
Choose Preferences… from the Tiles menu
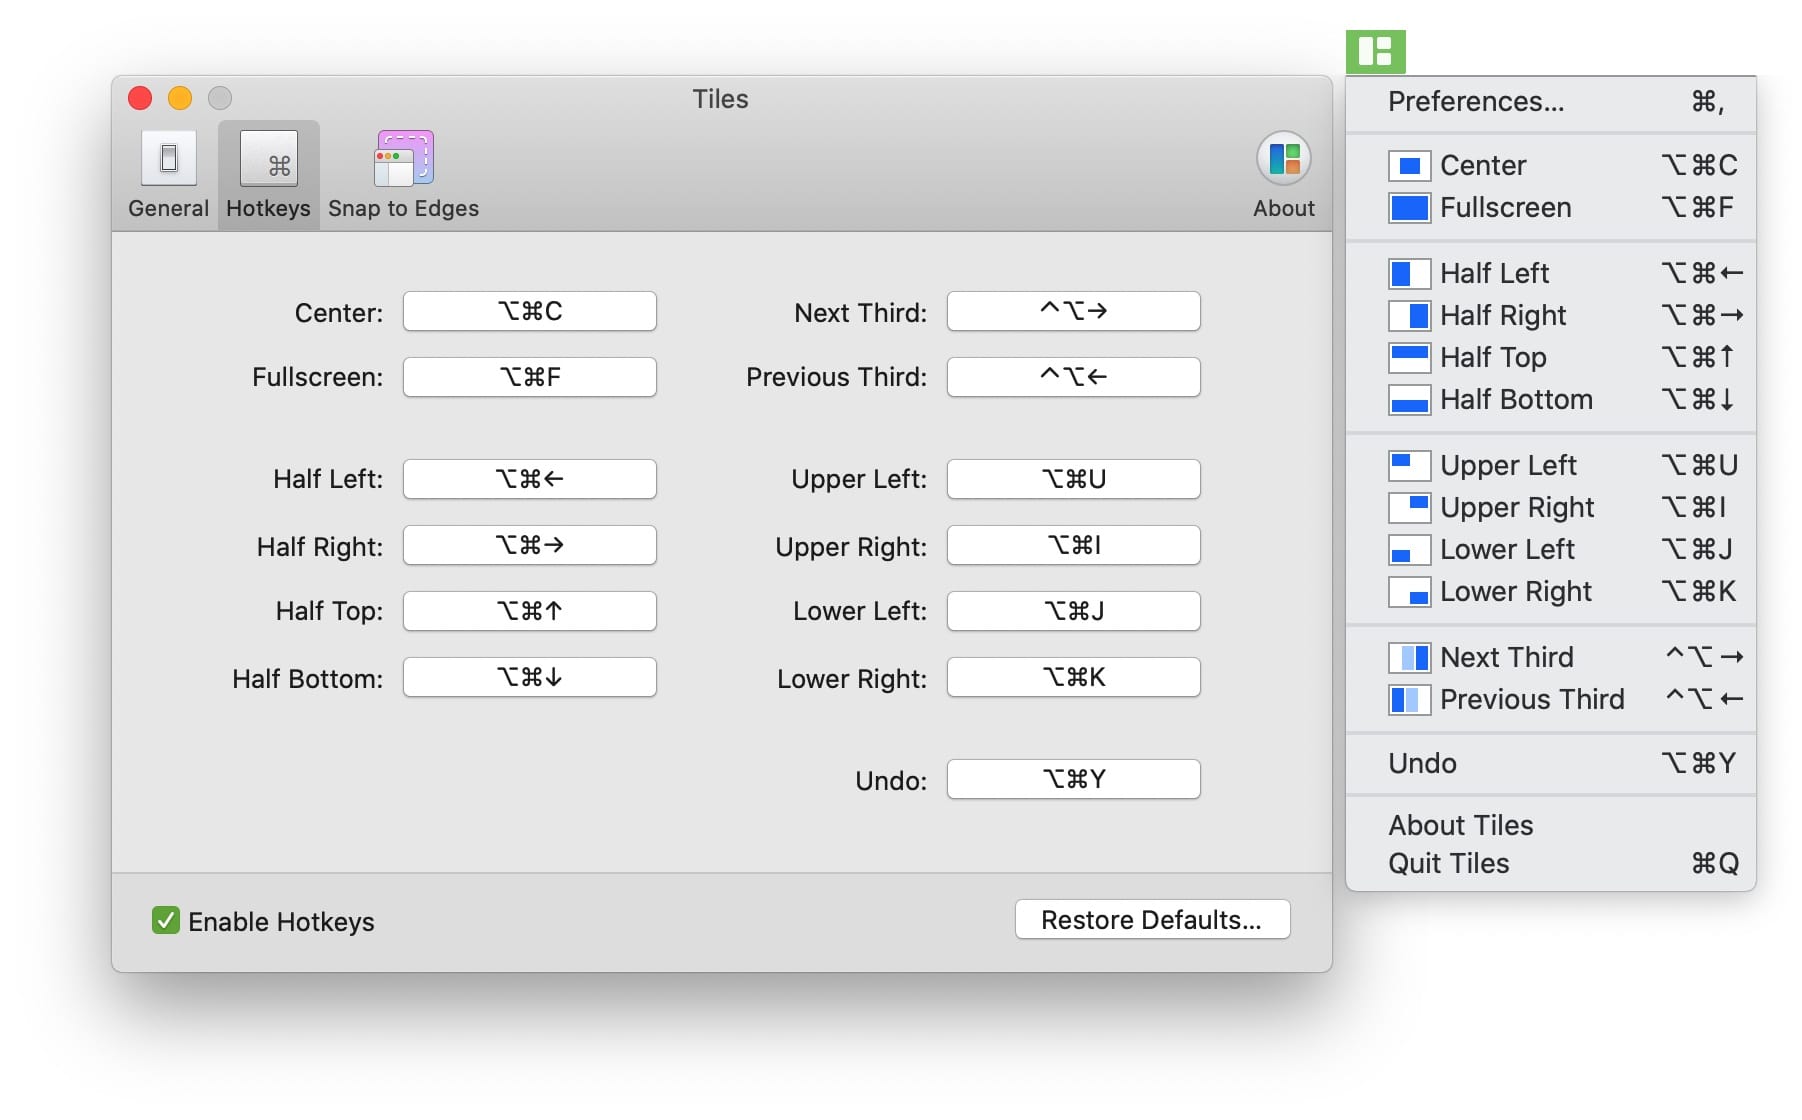pos(1476,102)
